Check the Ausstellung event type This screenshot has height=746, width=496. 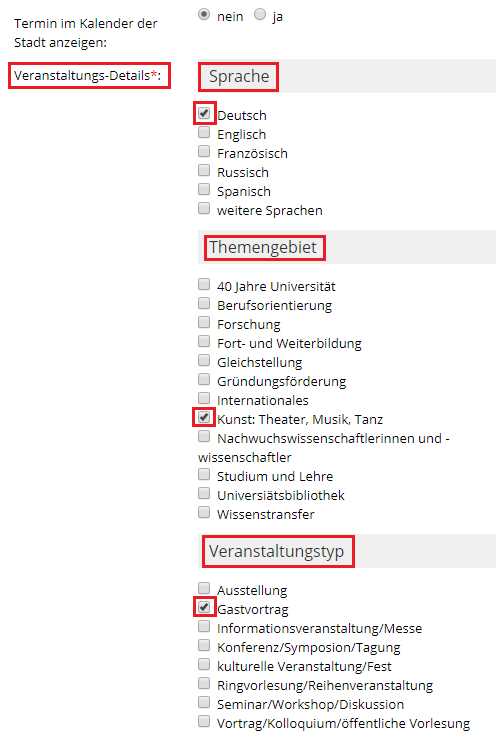pos(204,588)
